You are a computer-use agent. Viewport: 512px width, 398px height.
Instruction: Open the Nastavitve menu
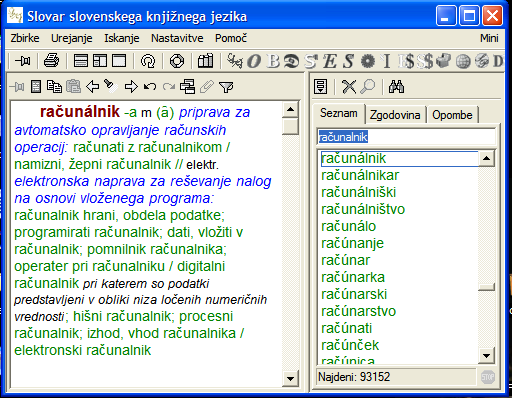[177, 38]
